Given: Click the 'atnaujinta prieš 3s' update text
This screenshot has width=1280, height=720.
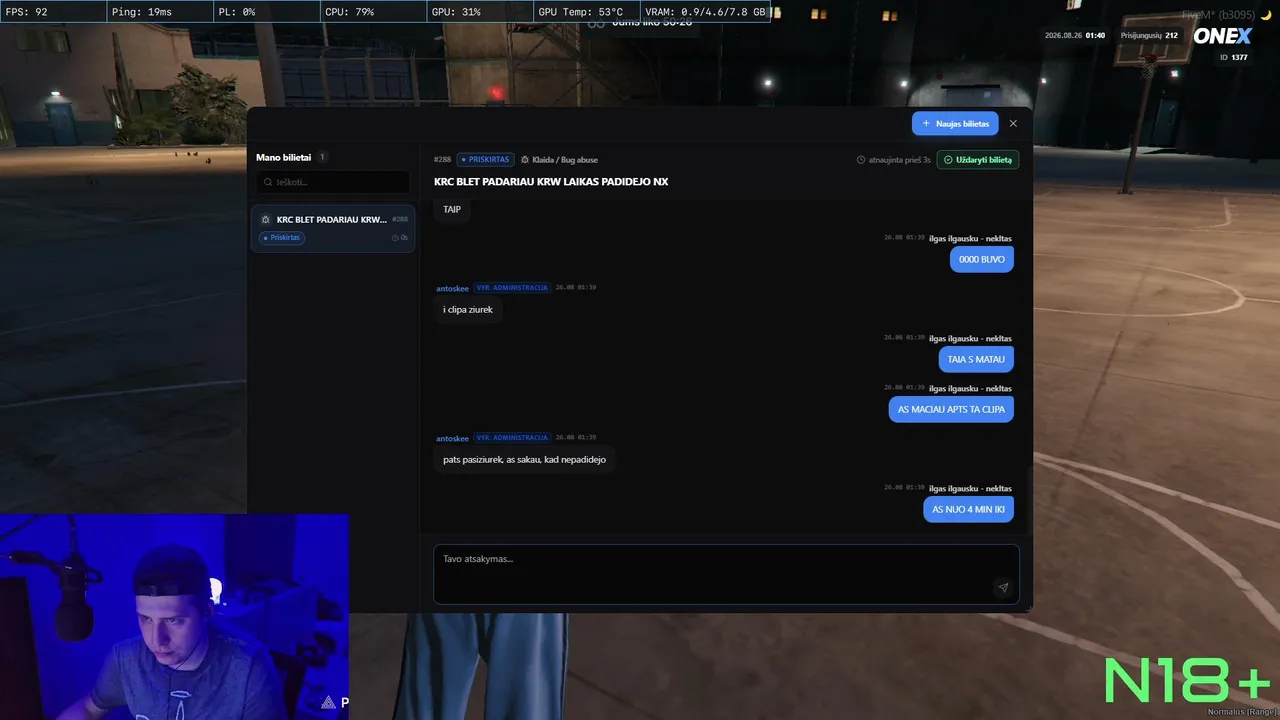Looking at the screenshot, I should click(x=899, y=160).
